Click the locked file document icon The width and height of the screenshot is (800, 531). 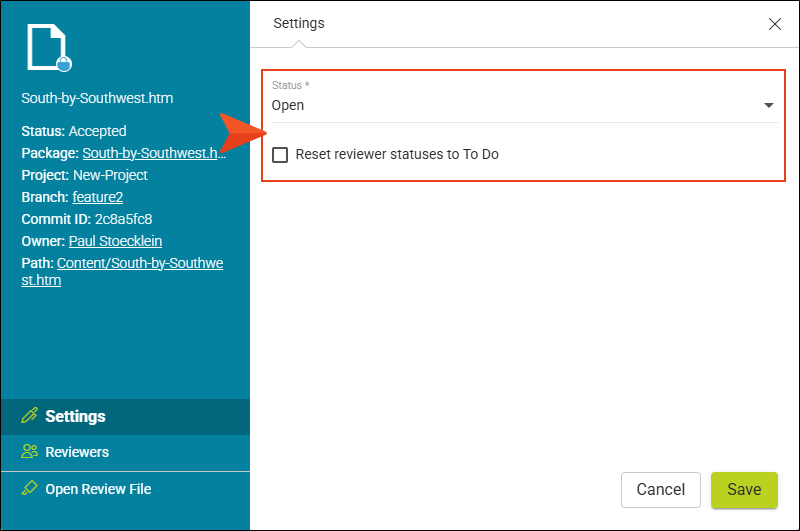(x=47, y=46)
